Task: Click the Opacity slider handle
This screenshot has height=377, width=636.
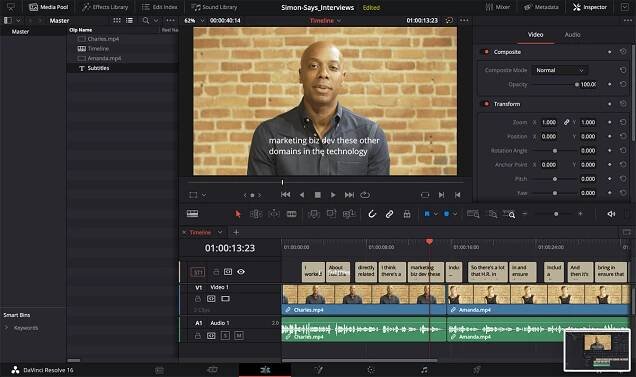Action: pos(577,84)
